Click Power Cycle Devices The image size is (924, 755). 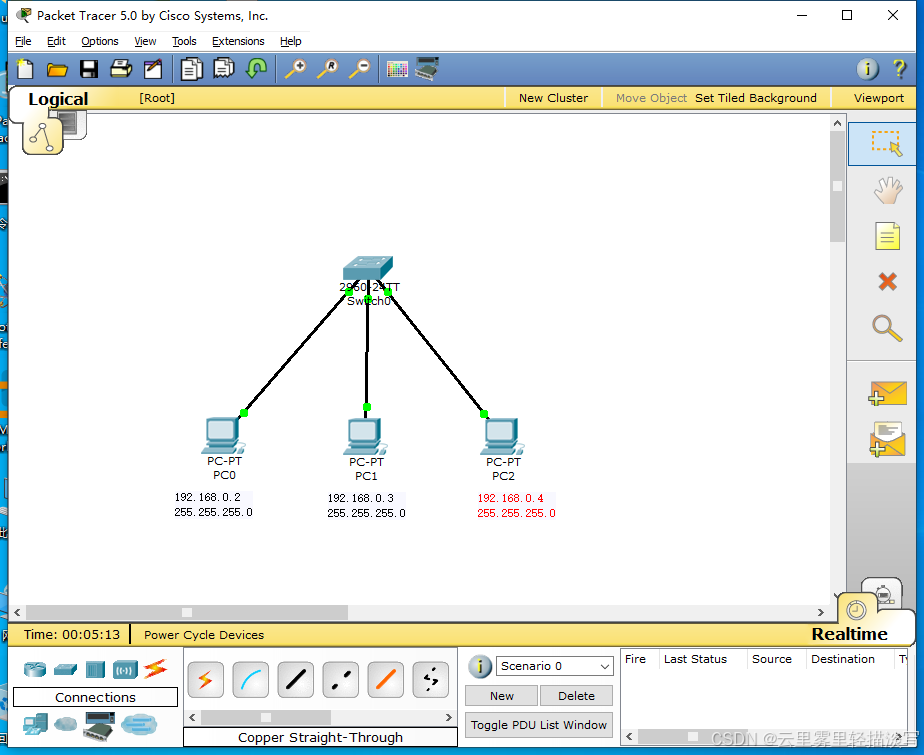click(204, 635)
